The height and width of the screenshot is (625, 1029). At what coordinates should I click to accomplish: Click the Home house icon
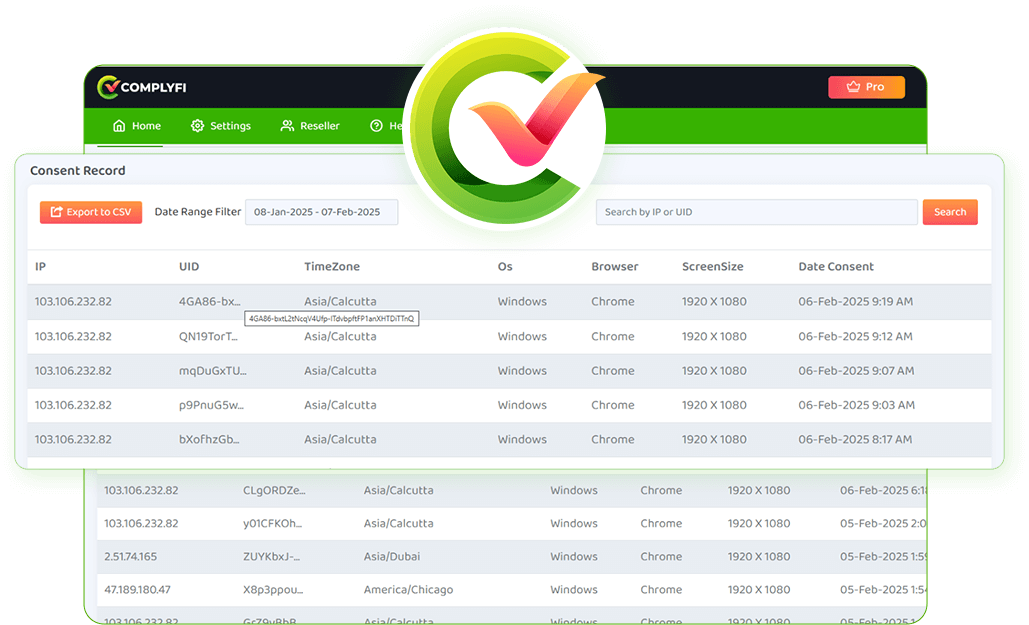point(119,126)
